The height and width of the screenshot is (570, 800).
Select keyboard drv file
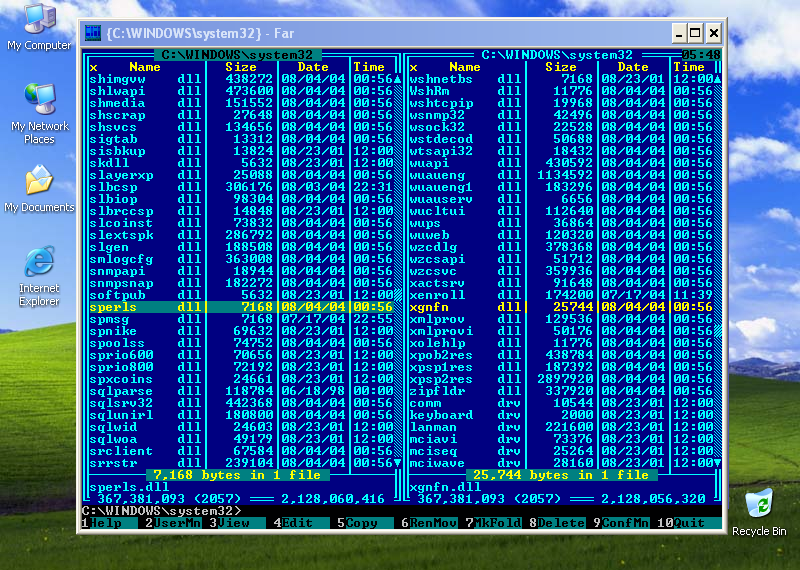click(x=561, y=415)
